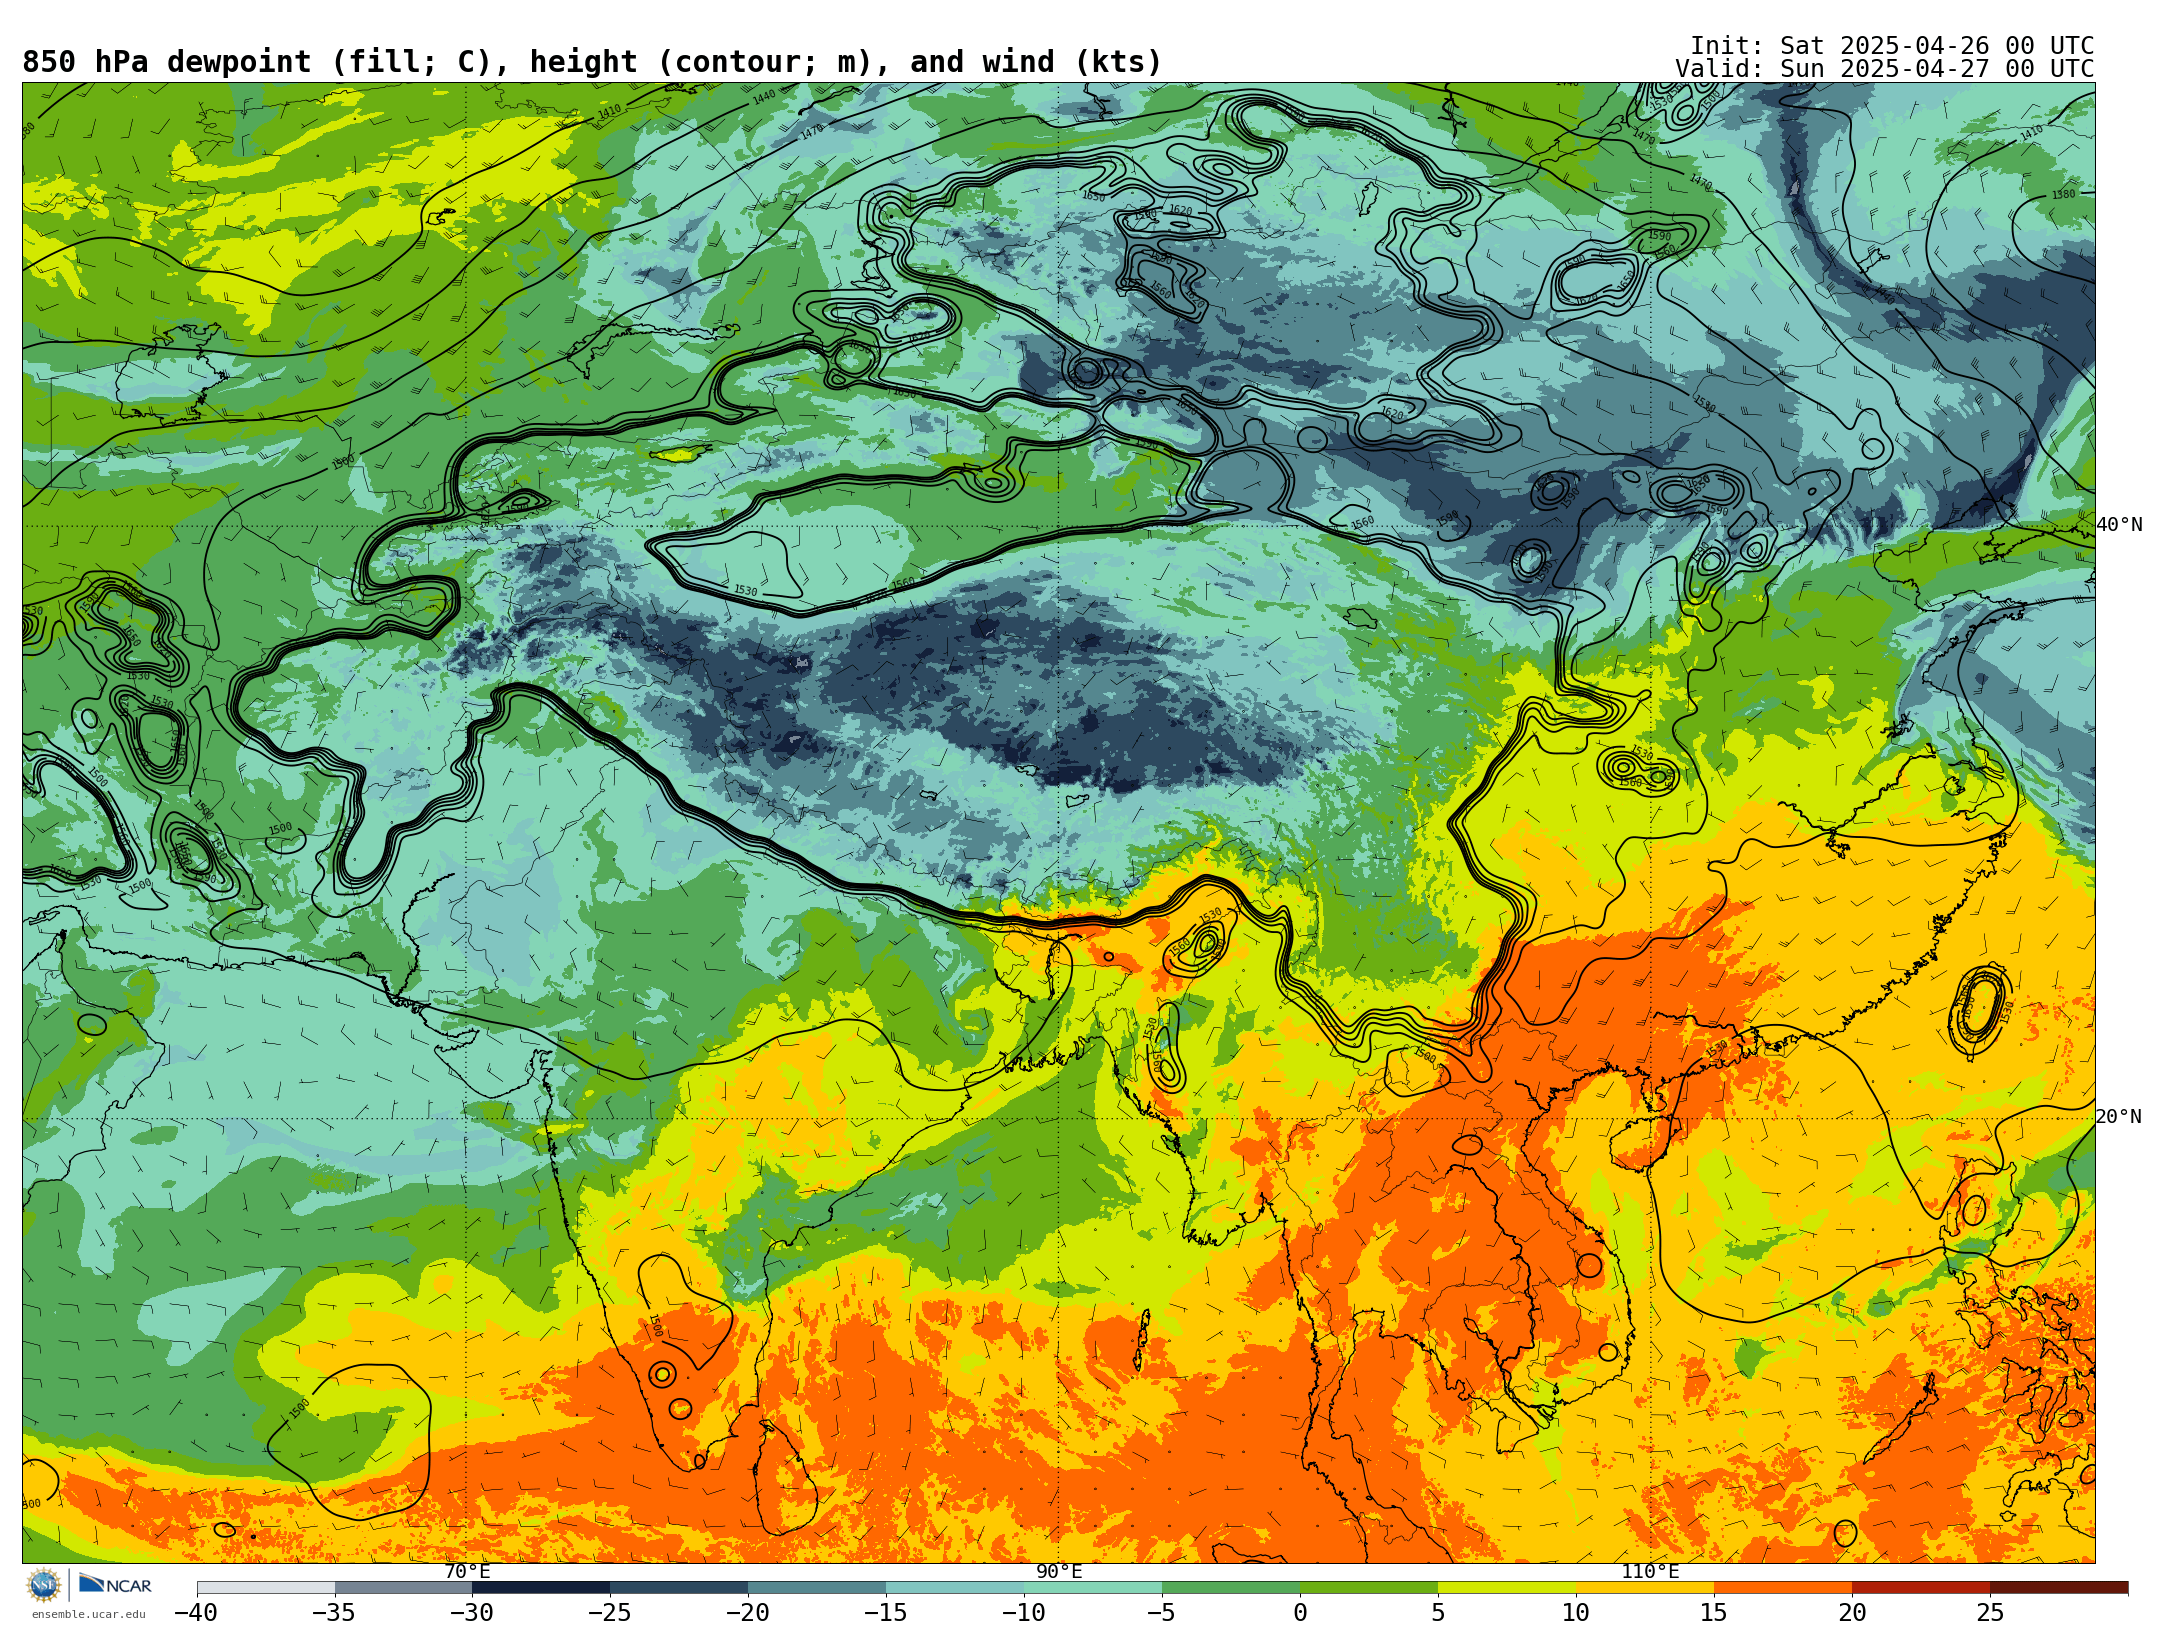The height and width of the screenshot is (1626, 2160).
Task: Click the 0 colorbar tick label
Action: pyautogui.click(x=1300, y=1613)
